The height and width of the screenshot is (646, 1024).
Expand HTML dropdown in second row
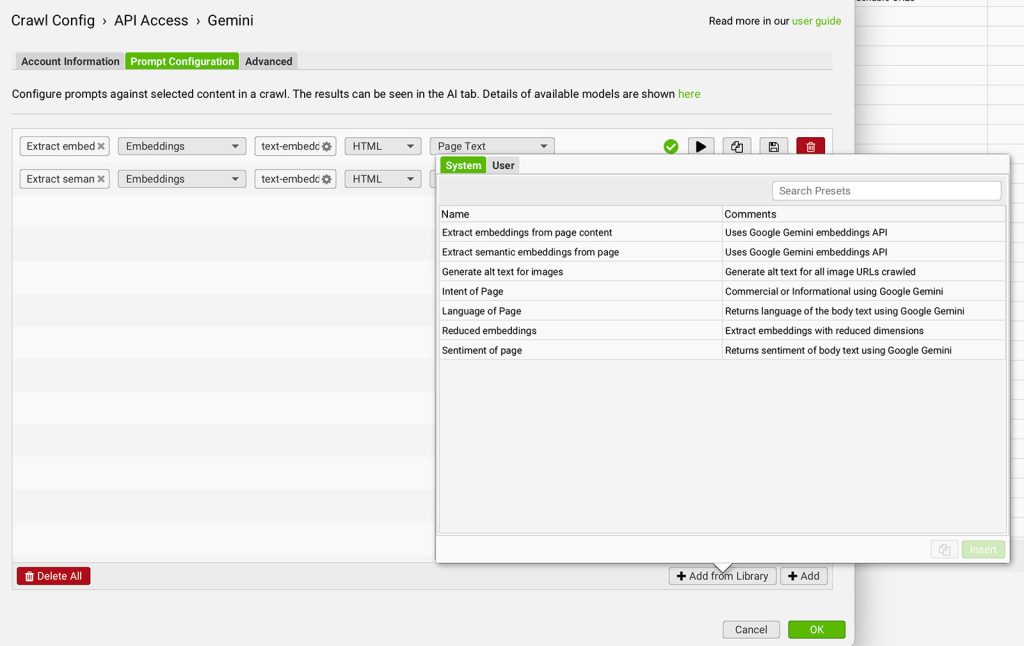coord(383,179)
